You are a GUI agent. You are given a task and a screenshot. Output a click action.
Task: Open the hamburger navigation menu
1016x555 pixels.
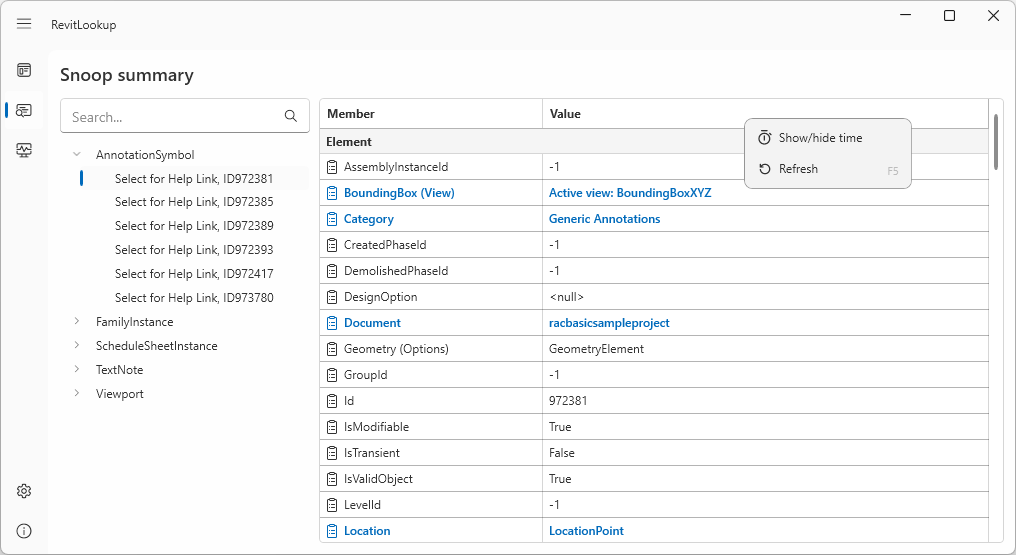[x=24, y=24]
